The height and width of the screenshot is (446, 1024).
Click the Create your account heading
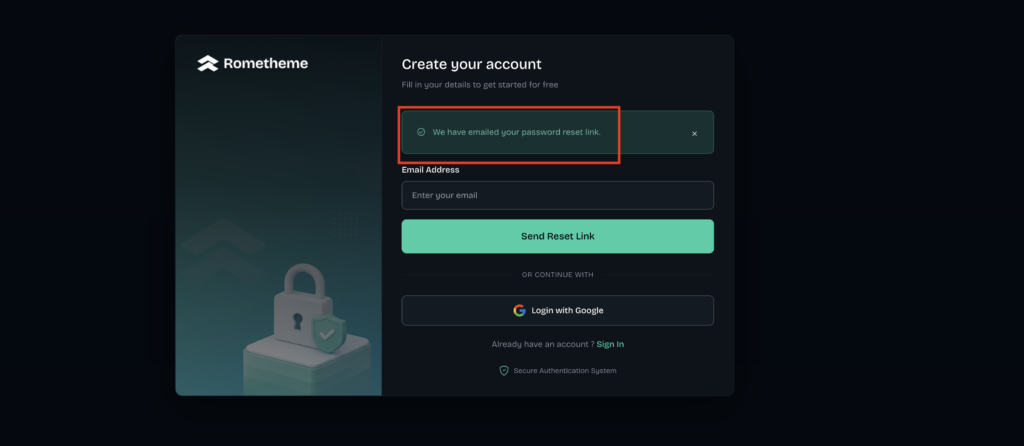coord(472,64)
